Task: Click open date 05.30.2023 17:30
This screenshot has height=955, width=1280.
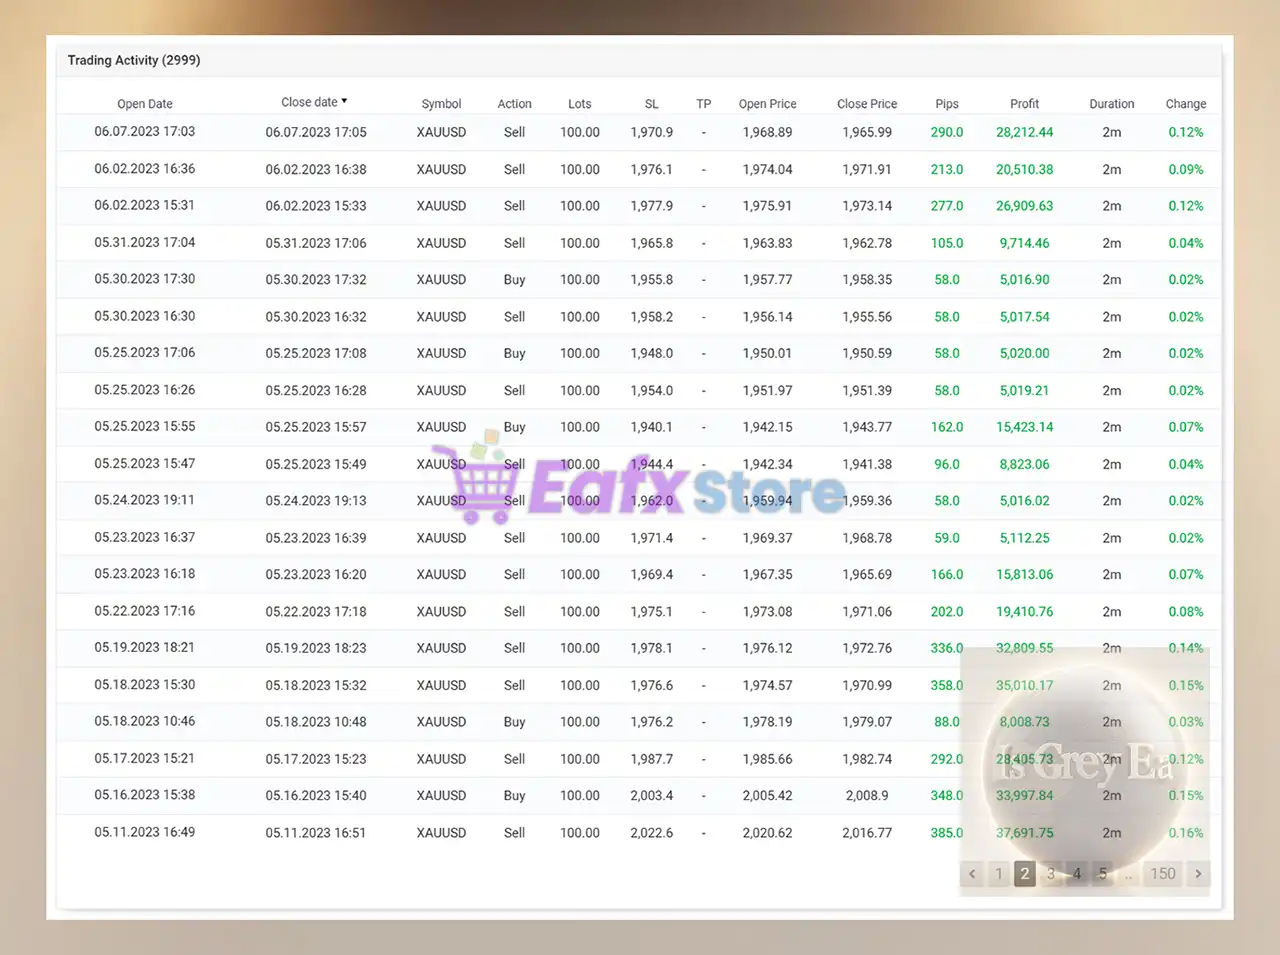Action: pos(145,279)
